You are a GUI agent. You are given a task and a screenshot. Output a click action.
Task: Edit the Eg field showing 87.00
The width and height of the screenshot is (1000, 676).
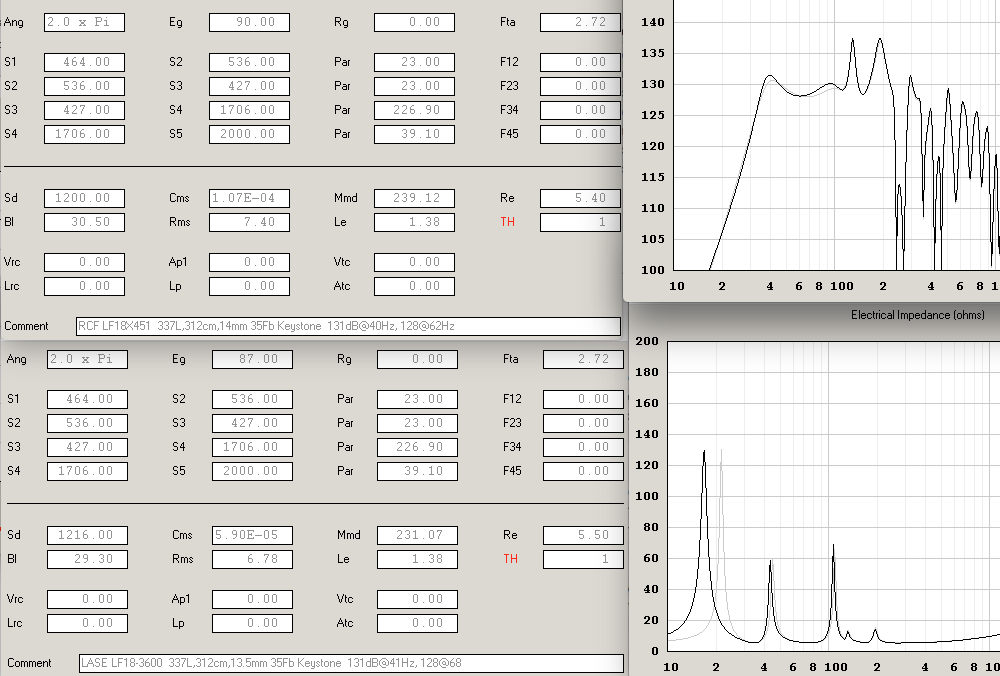click(x=253, y=360)
